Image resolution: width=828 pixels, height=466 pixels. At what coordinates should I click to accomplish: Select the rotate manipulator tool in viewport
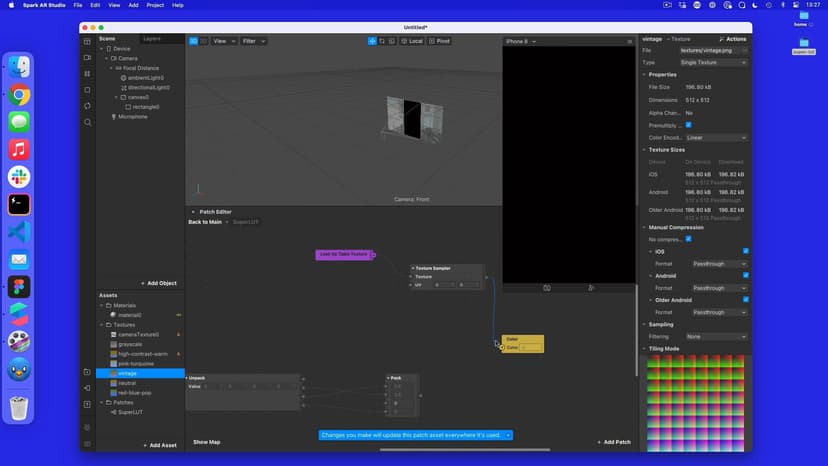click(382, 41)
